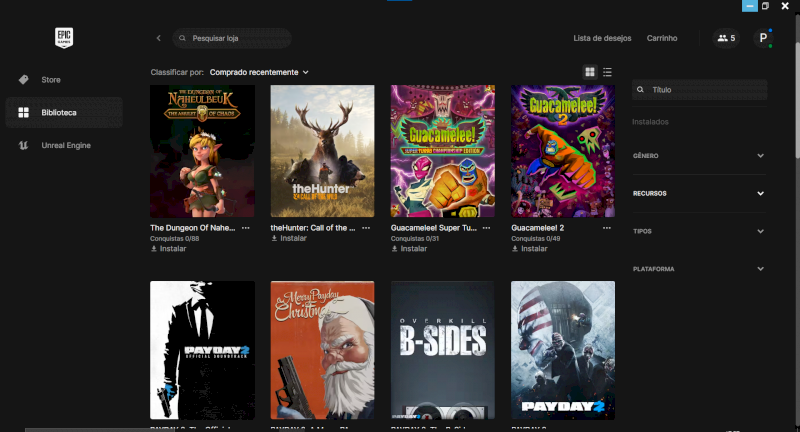Screen dimensions: 800x432
Task: Expand the GÊNERO filter section
Action: click(699, 156)
